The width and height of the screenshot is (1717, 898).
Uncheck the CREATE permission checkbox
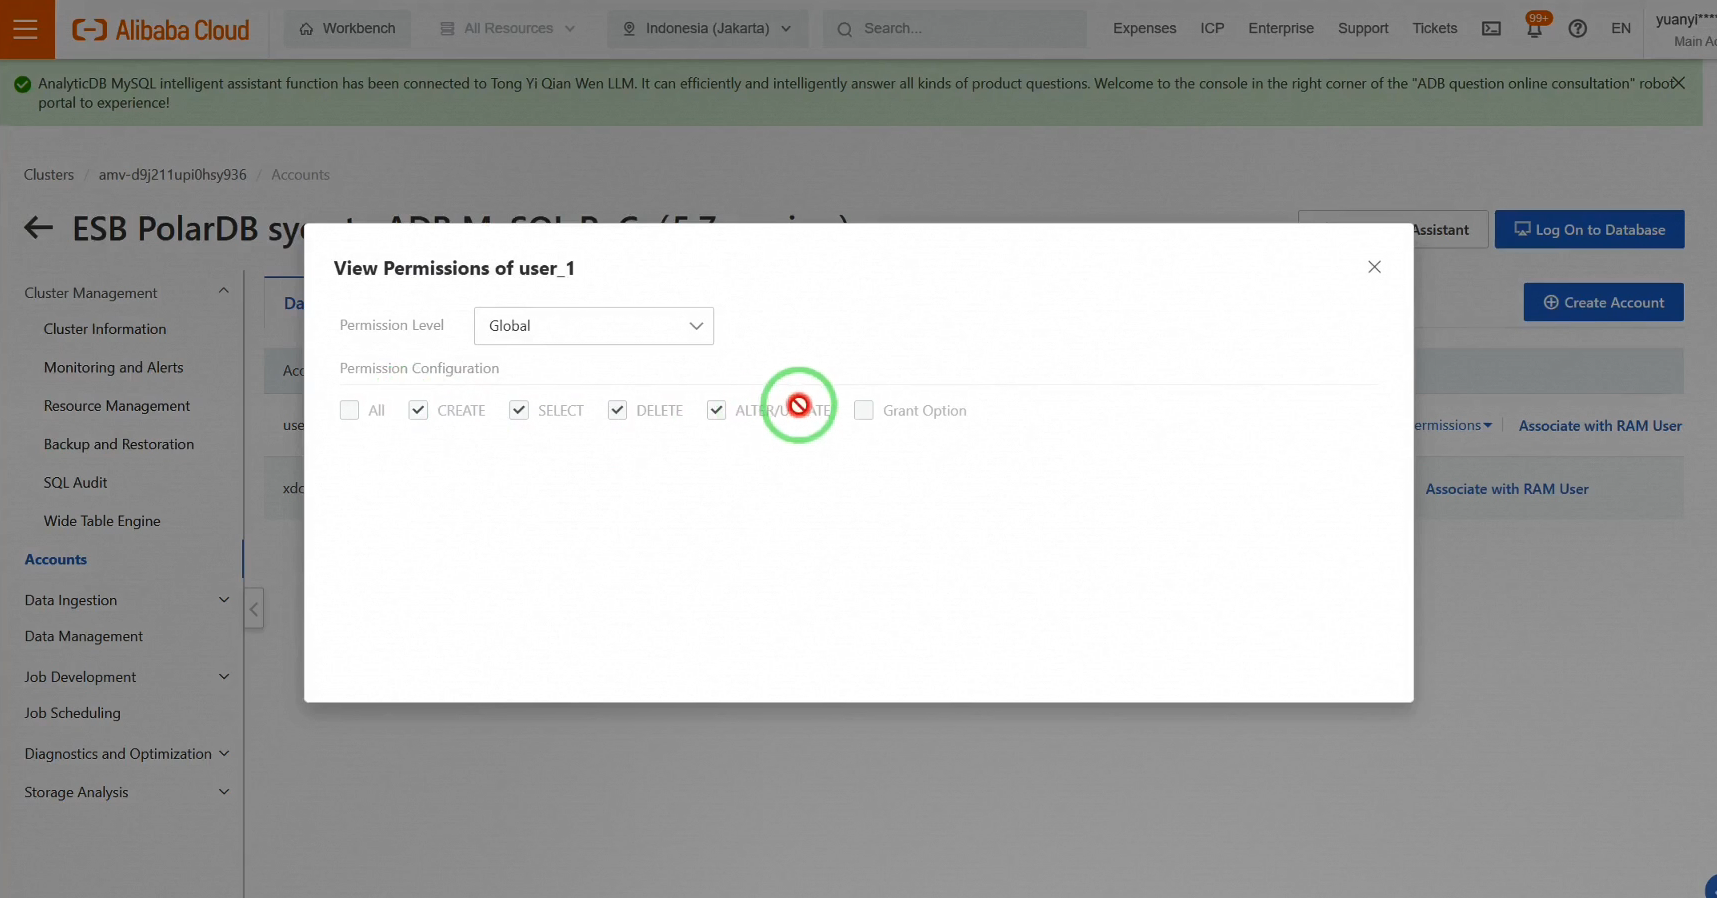click(x=418, y=410)
